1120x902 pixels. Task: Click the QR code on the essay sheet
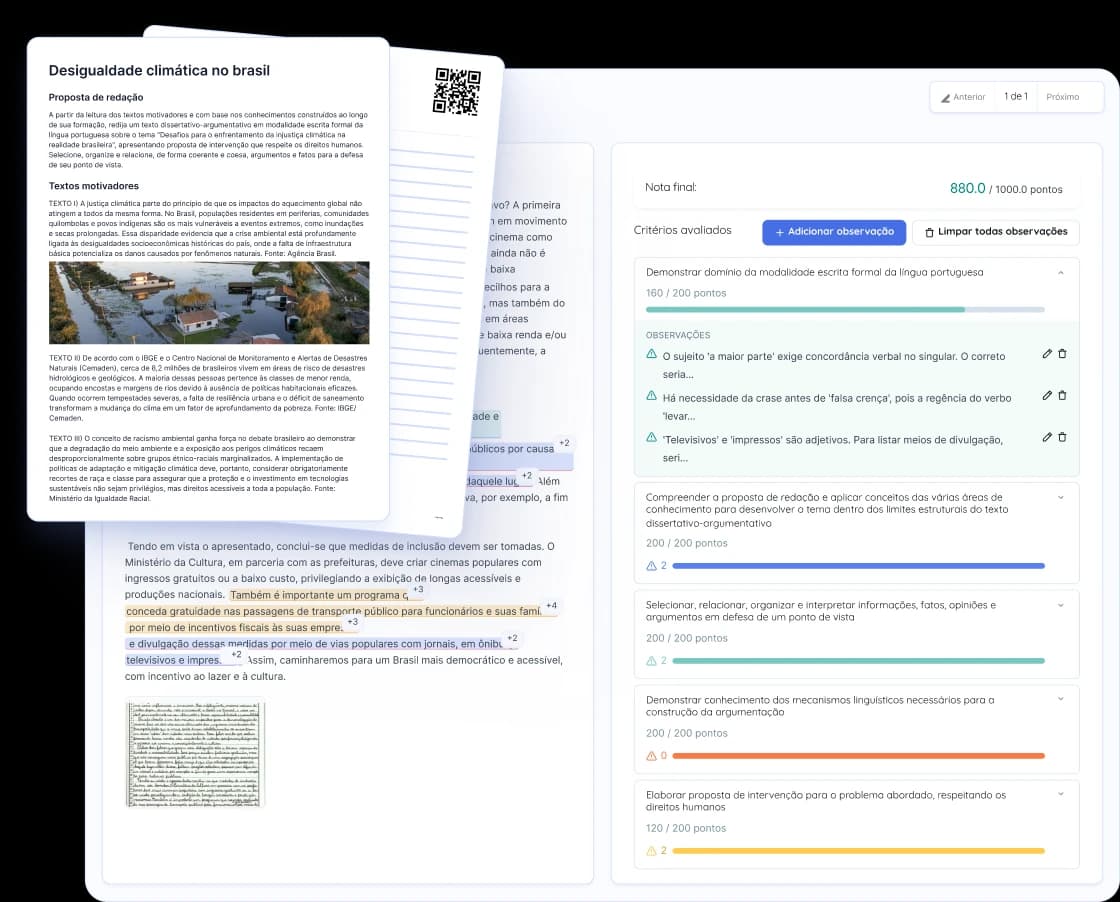(456, 91)
